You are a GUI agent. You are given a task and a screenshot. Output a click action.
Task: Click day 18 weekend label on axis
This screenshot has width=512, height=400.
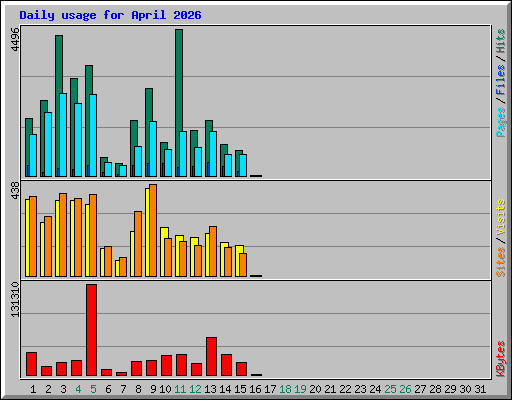pos(285,389)
